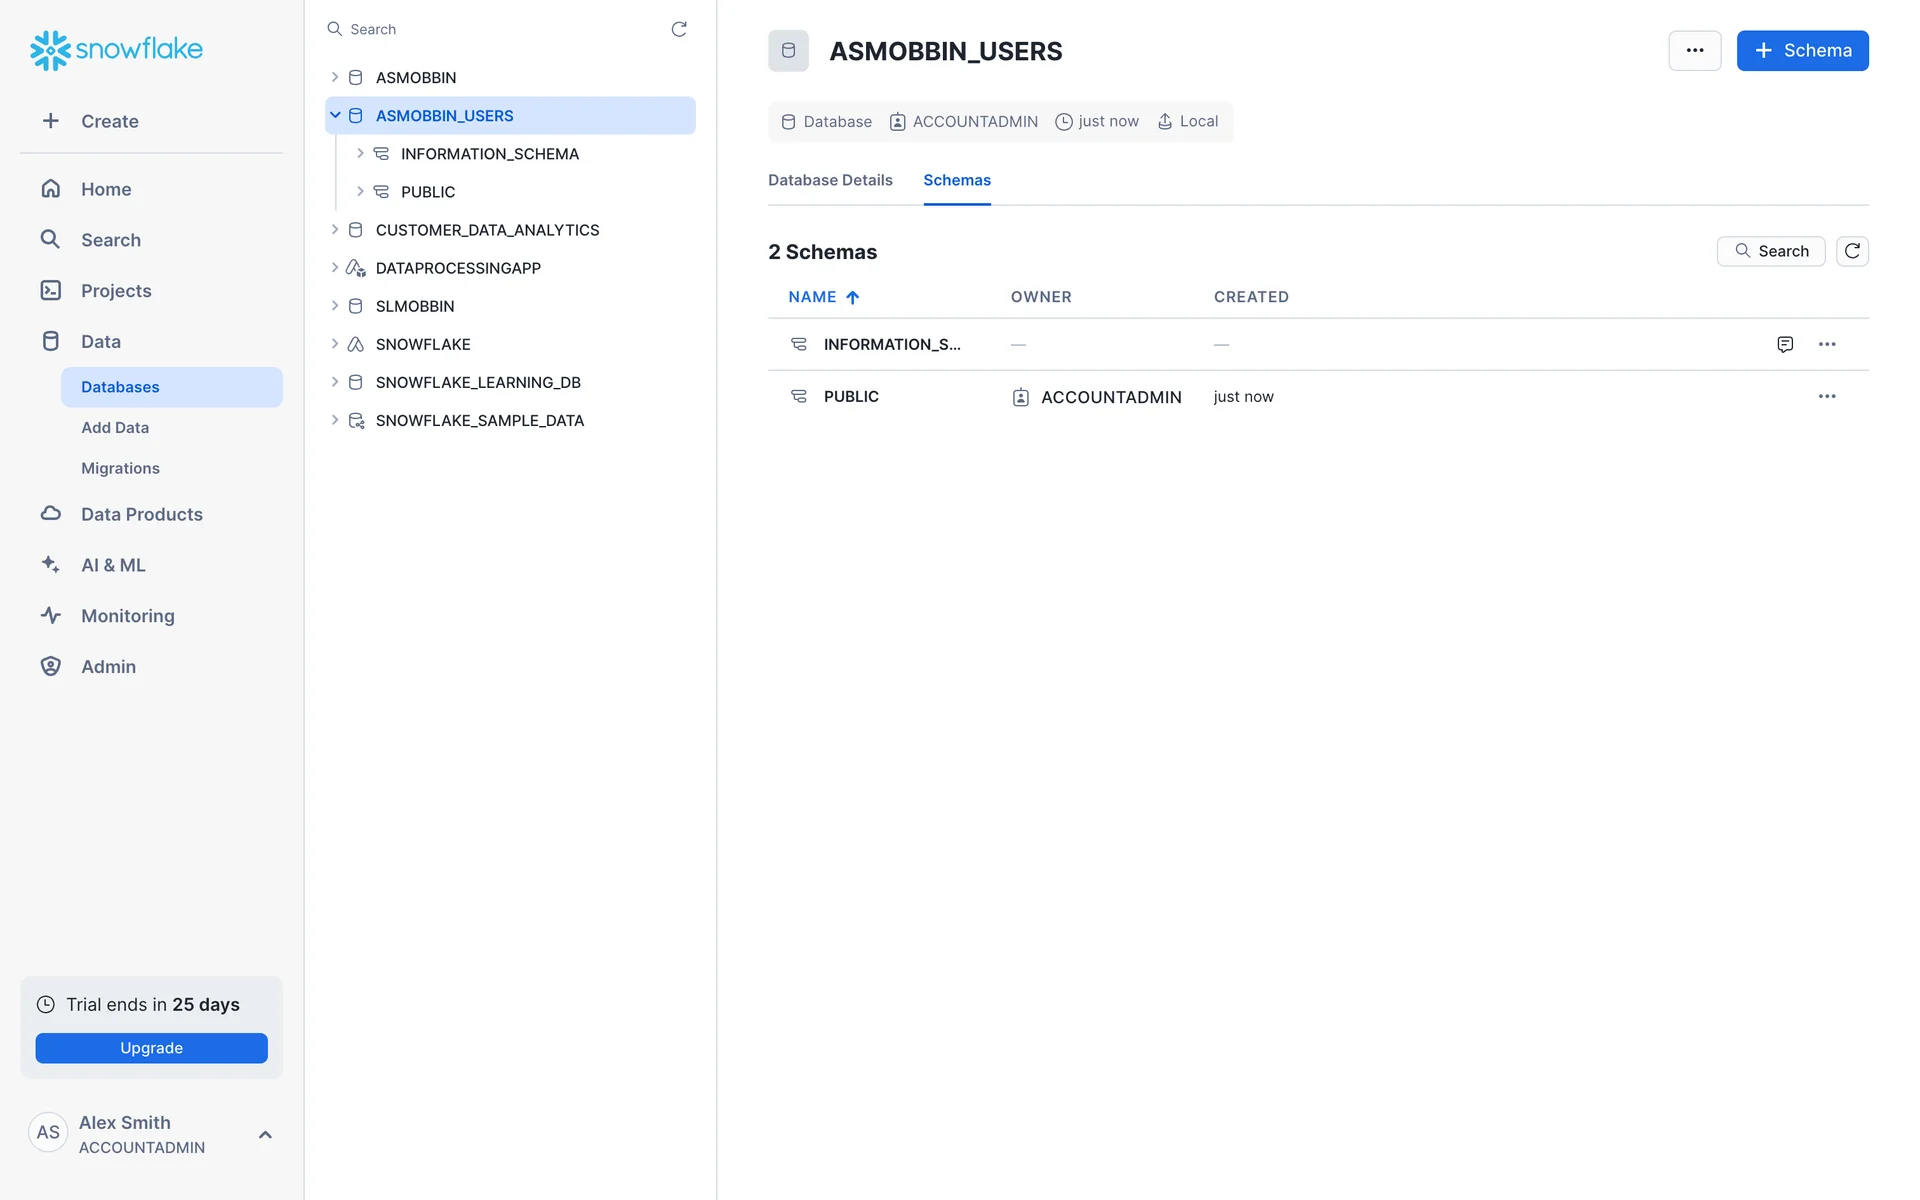This screenshot has height=1200, width=1920.
Task: Go to Admin section
Action: 108,667
